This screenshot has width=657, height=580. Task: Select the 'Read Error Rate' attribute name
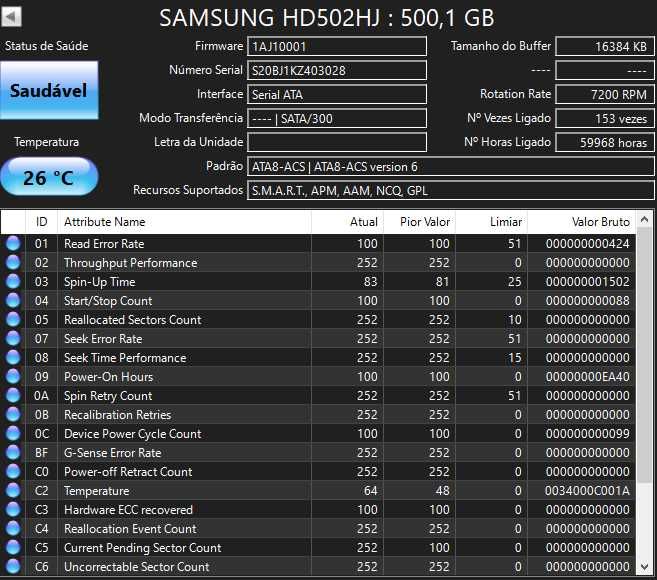pos(104,243)
